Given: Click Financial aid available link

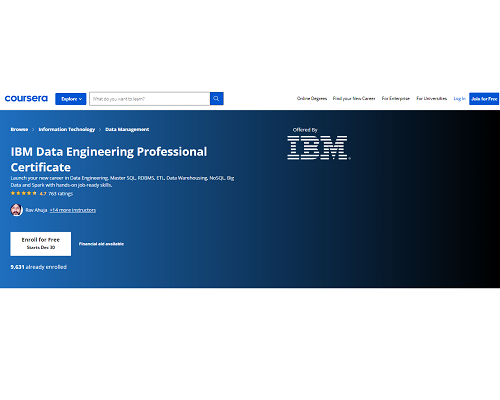Looking at the screenshot, I should click(101, 244).
